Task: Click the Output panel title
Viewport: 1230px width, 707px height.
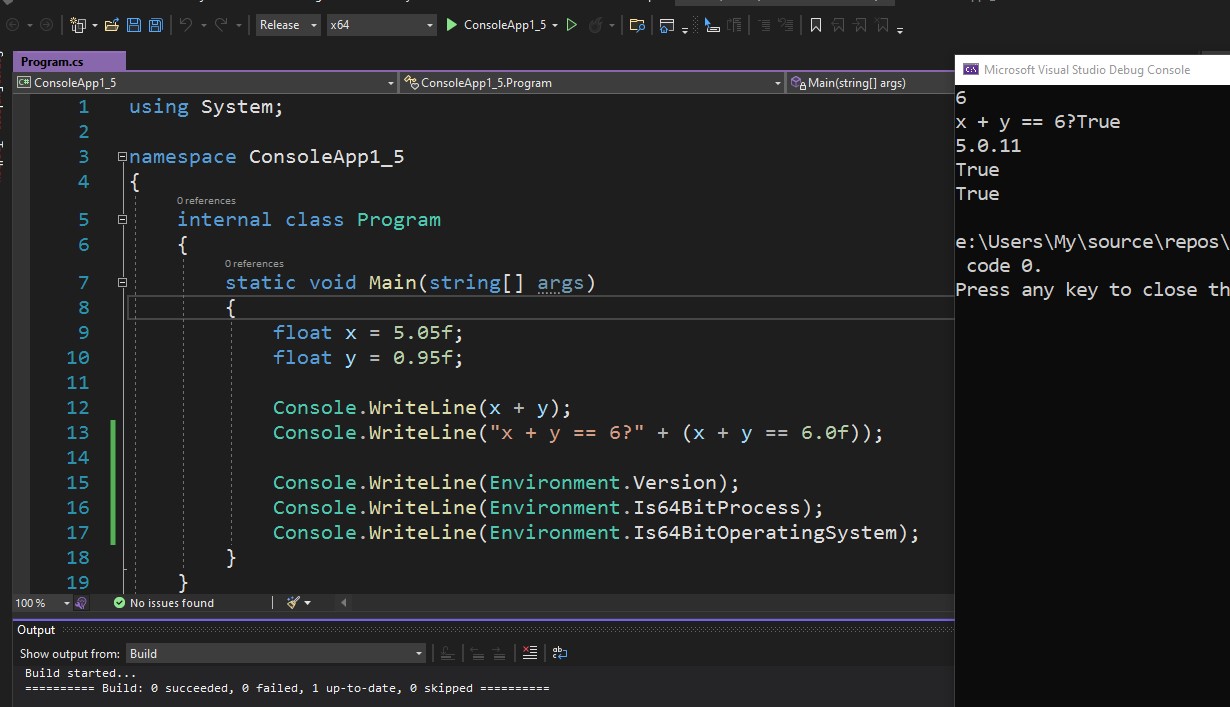Action: click(36, 630)
